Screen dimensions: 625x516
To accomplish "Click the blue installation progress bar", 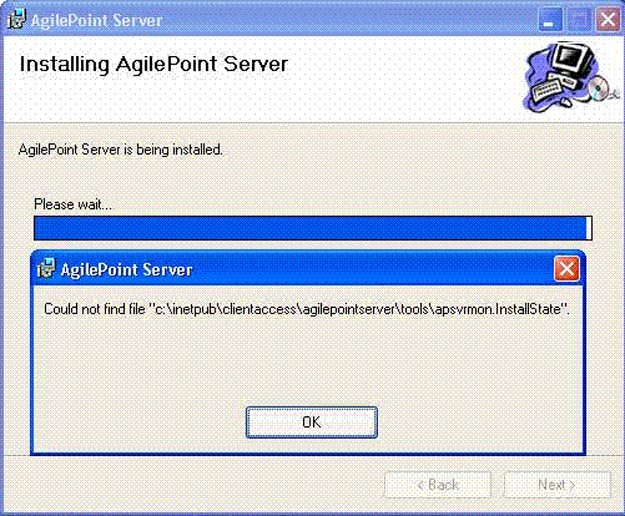I will click(x=300, y=228).
